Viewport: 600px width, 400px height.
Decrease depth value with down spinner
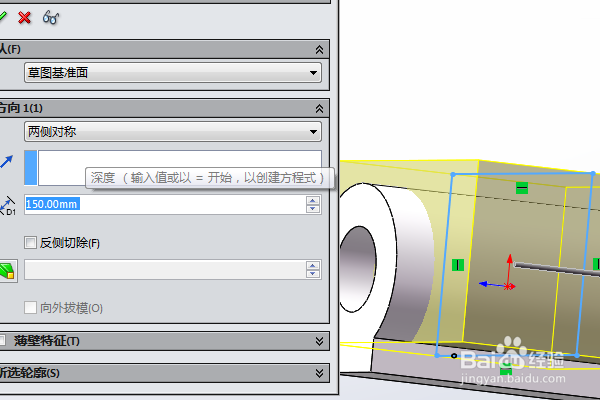click(x=313, y=209)
